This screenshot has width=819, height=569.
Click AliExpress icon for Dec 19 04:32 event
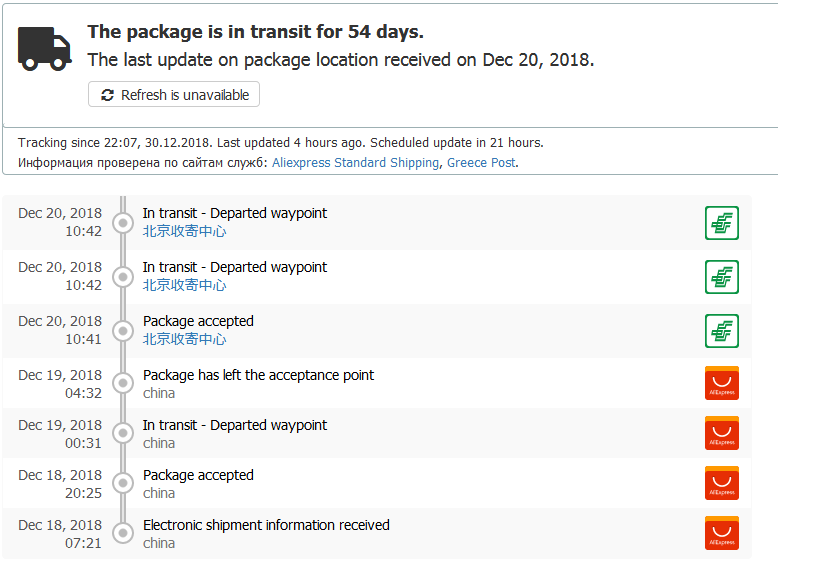pyautogui.click(x=721, y=383)
